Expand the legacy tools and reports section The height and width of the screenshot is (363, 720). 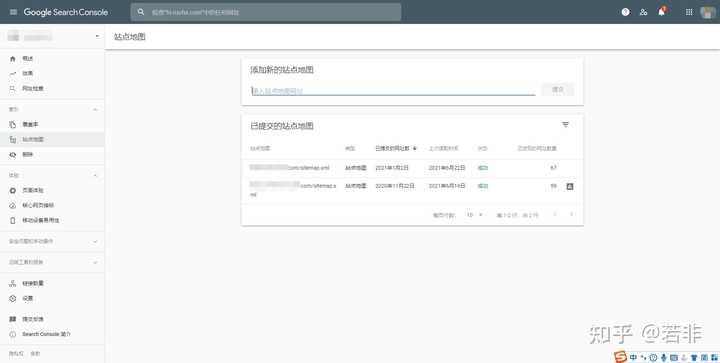(x=52, y=262)
